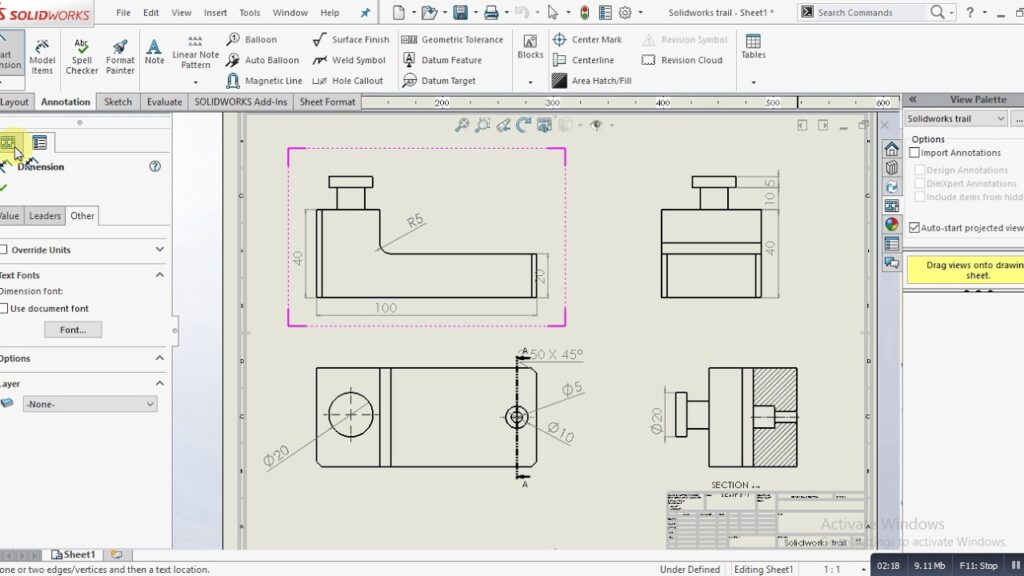Open the Options gear icon
The width and height of the screenshot is (1024, 576).
pyautogui.click(x=625, y=12)
